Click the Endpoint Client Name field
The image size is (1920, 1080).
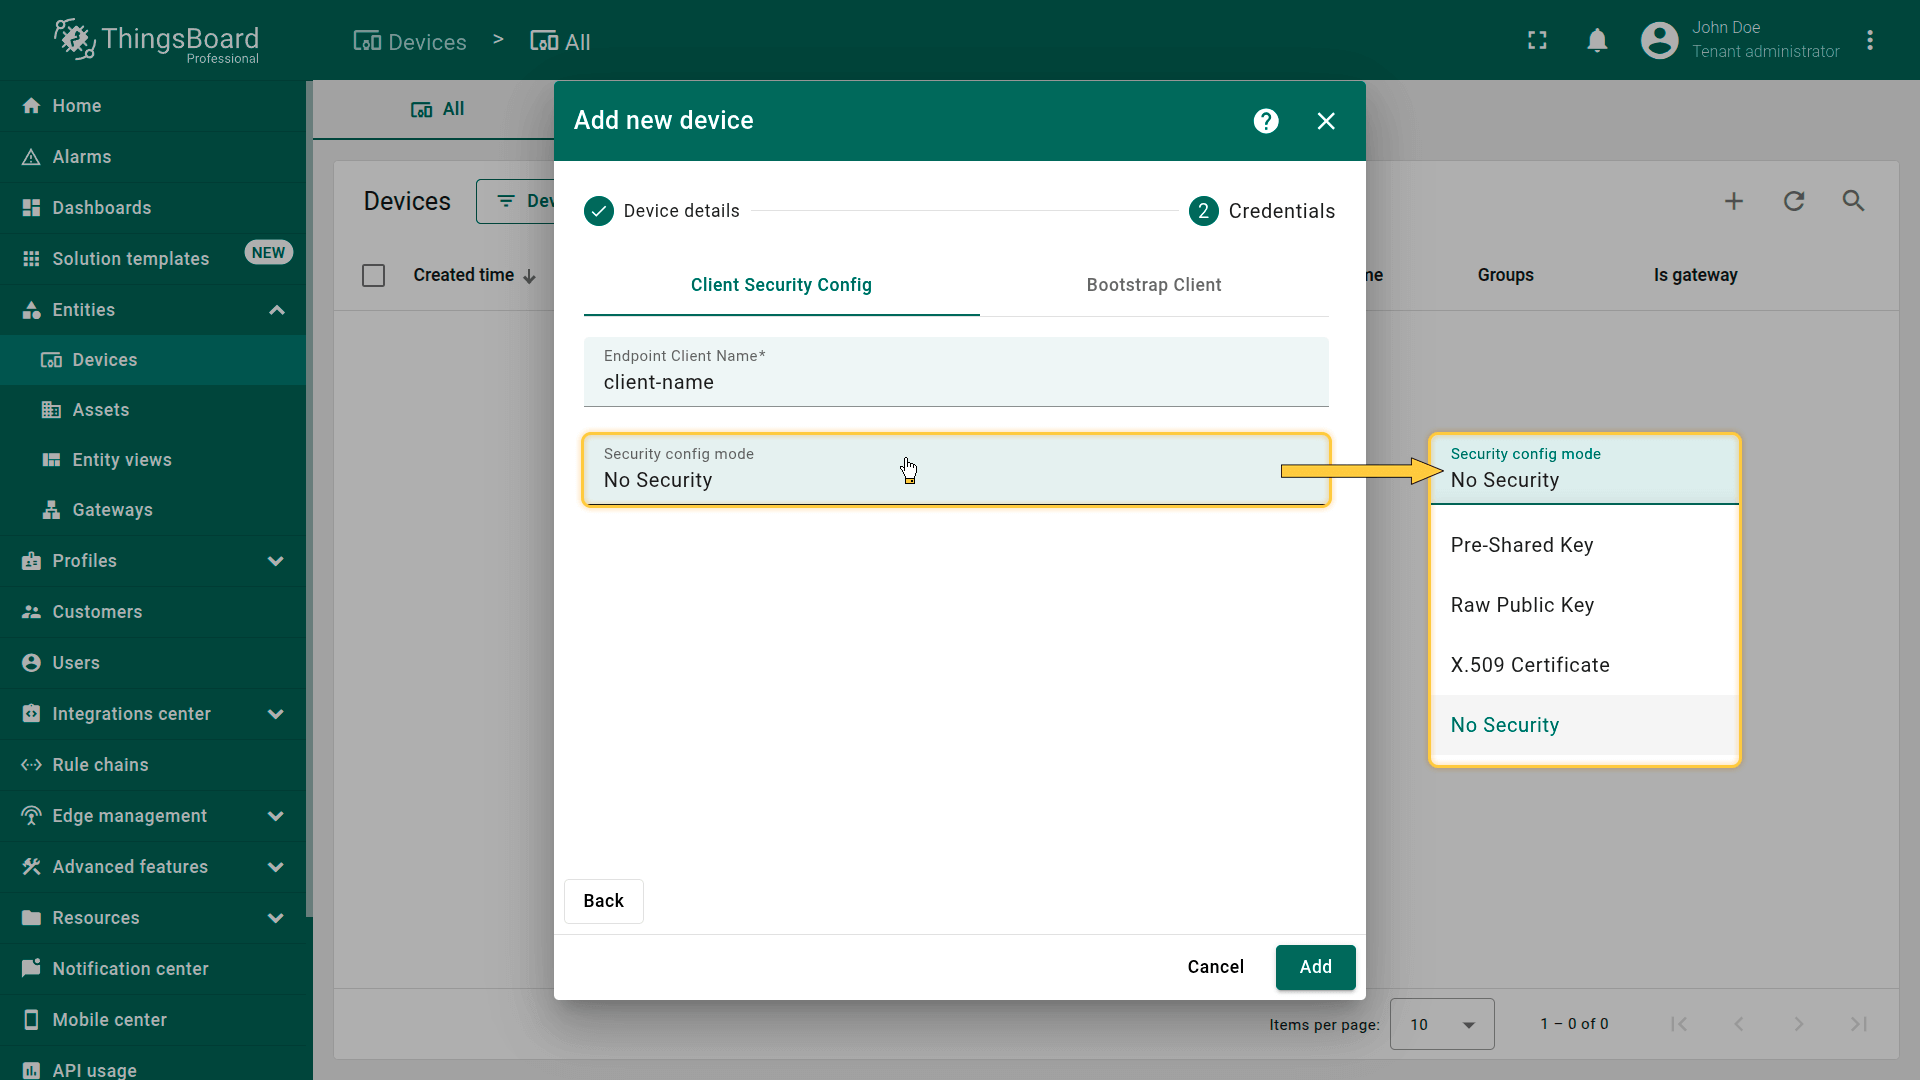tap(956, 382)
